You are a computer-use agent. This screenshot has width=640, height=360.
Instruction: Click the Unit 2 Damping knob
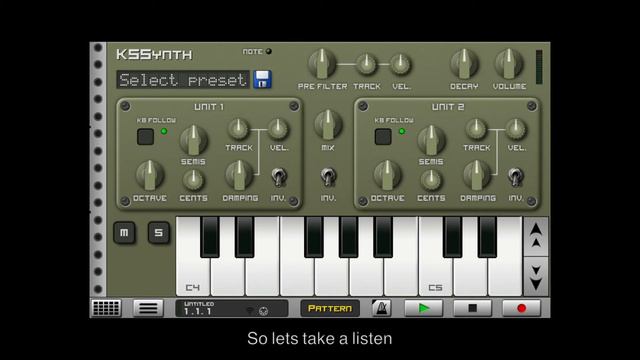click(477, 175)
